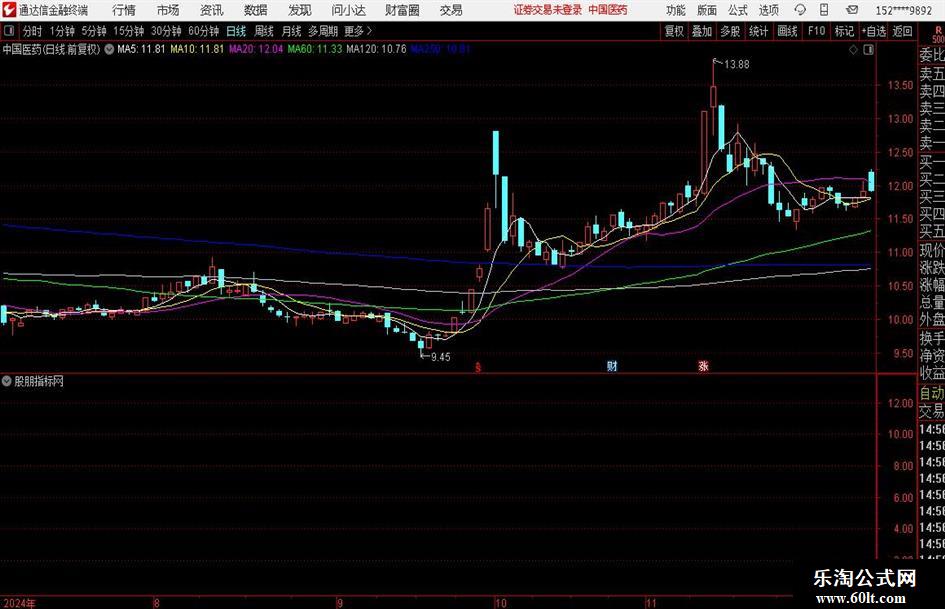Open the 数据 menu
Viewport: 945px width, 609px height.
(256, 10)
